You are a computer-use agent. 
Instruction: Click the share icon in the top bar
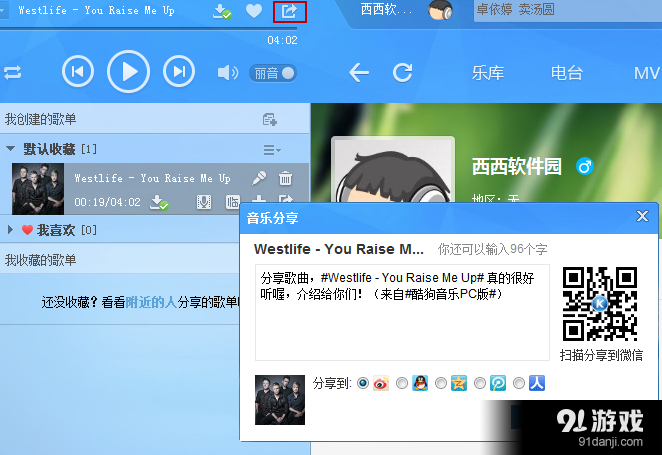tap(289, 11)
